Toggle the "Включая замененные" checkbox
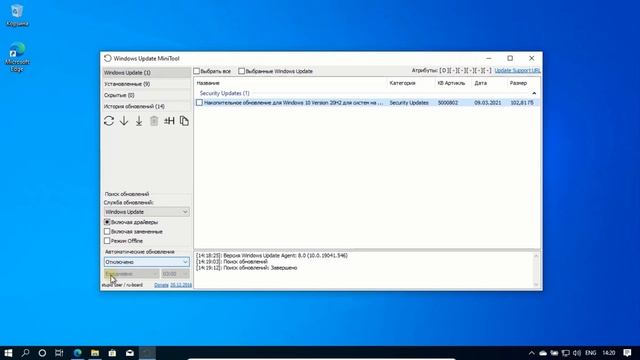Screen dimensions: 640x360 point(107,231)
